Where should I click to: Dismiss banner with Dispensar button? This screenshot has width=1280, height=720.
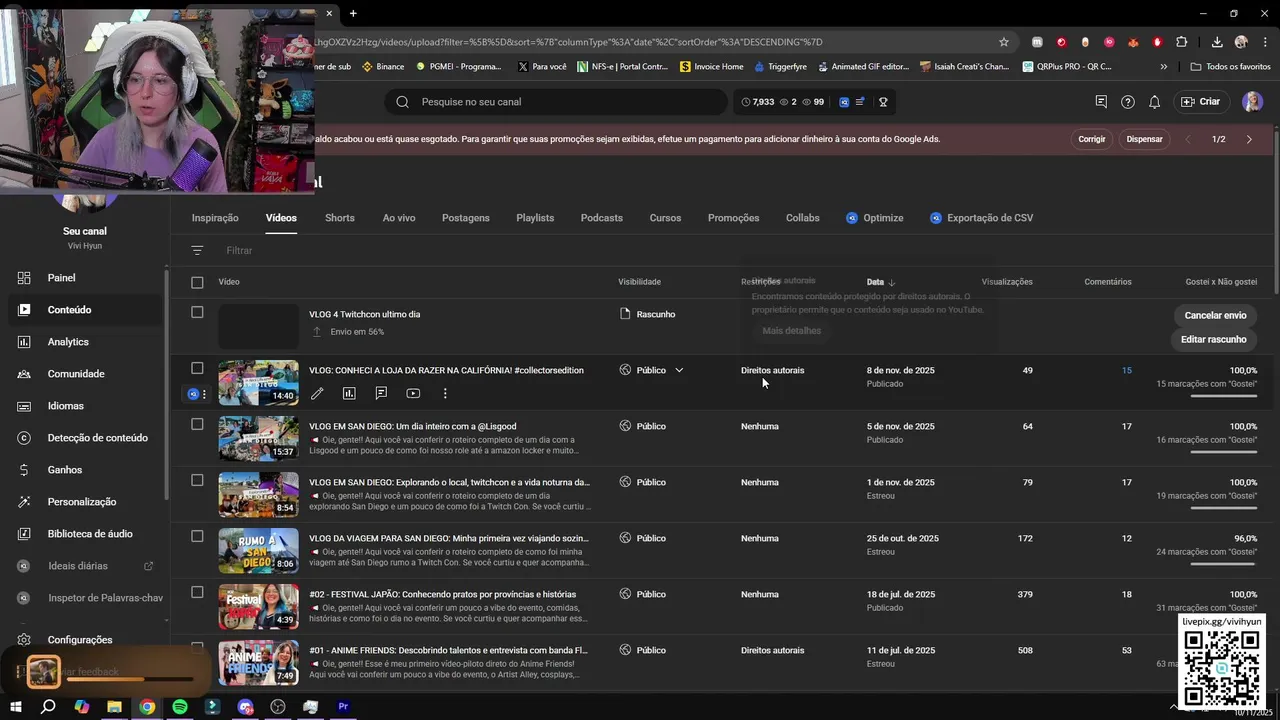click(x=1145, y=139)
